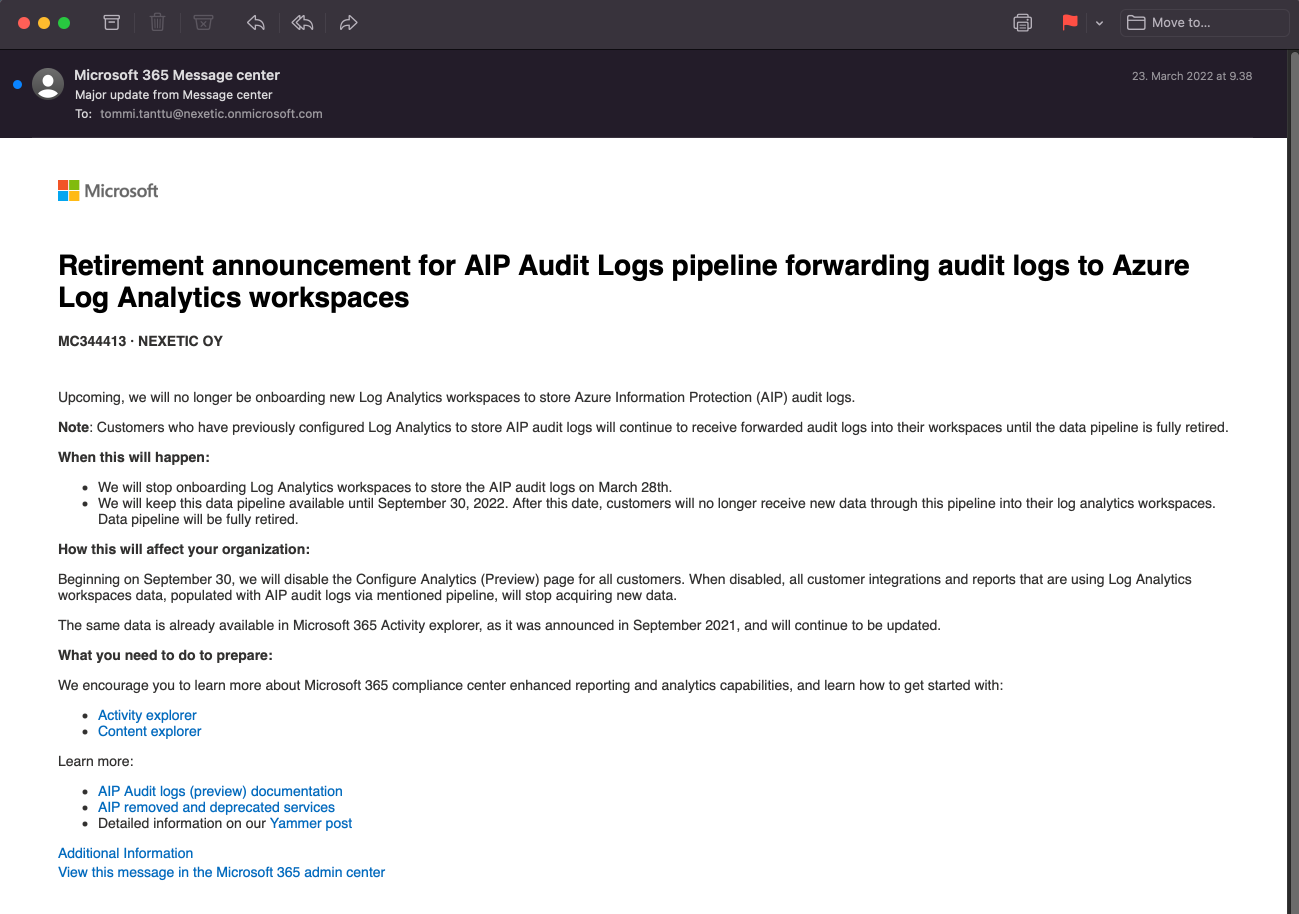Viewport: 1299px width, 914px height.
Task: Open AIP removed and deprecated services link
Action: point(216,807)
